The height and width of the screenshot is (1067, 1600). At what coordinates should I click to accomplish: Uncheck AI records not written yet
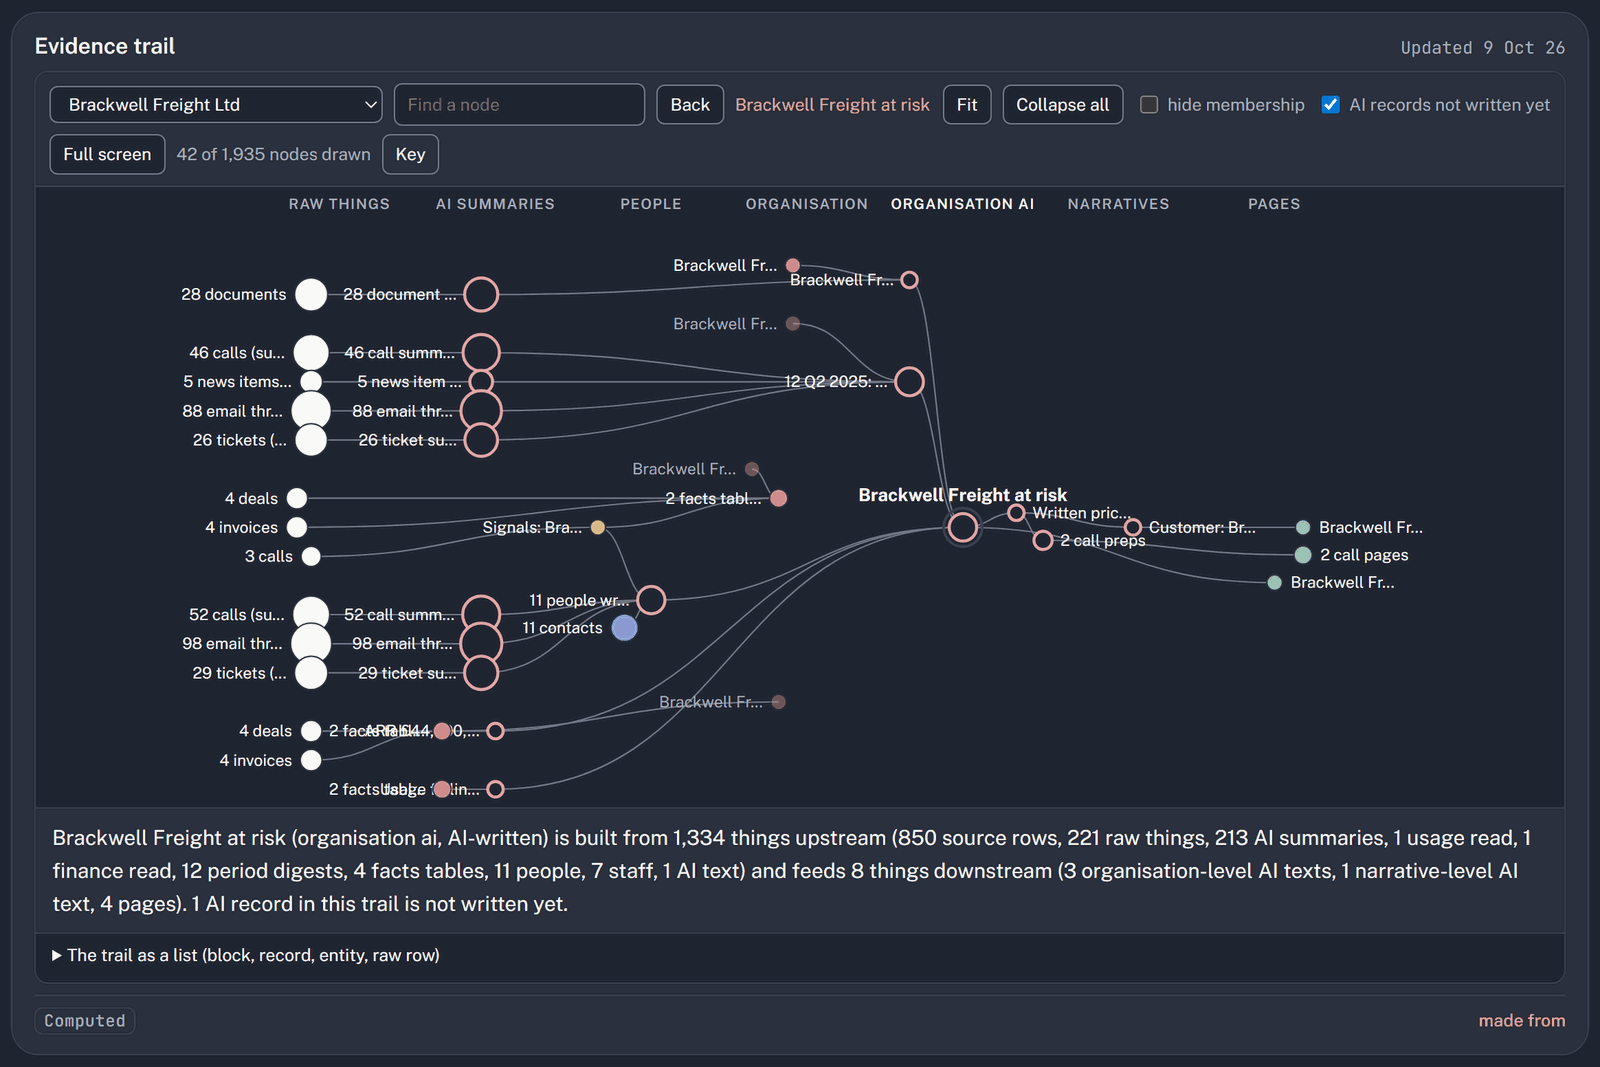pyautogui.click(x=1330, y=105)
